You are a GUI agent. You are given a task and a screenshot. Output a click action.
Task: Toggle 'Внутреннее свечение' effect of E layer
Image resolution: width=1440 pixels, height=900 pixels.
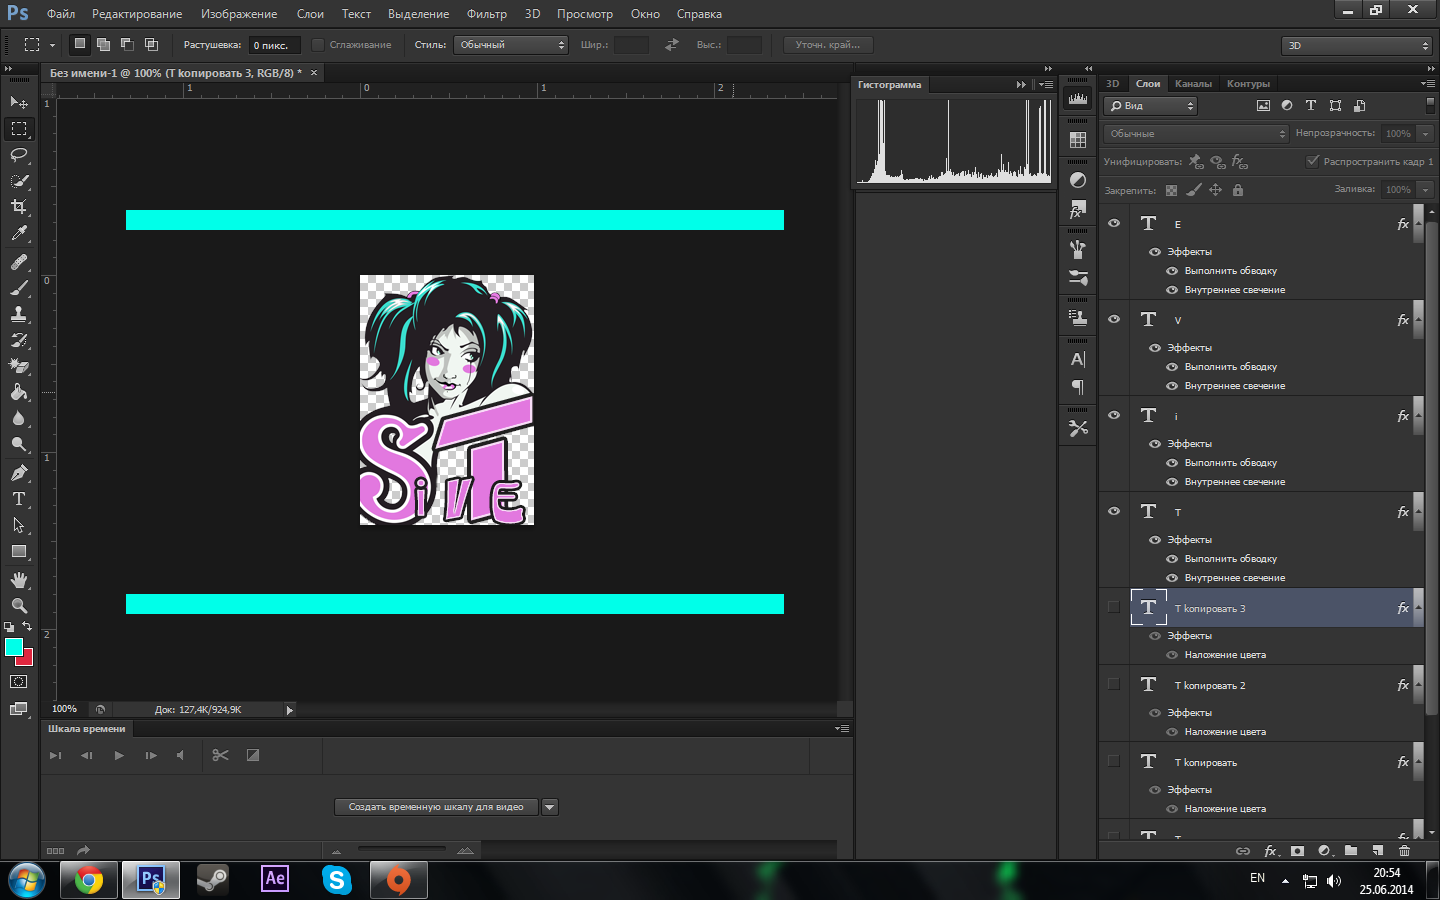tap(1172, 290)
